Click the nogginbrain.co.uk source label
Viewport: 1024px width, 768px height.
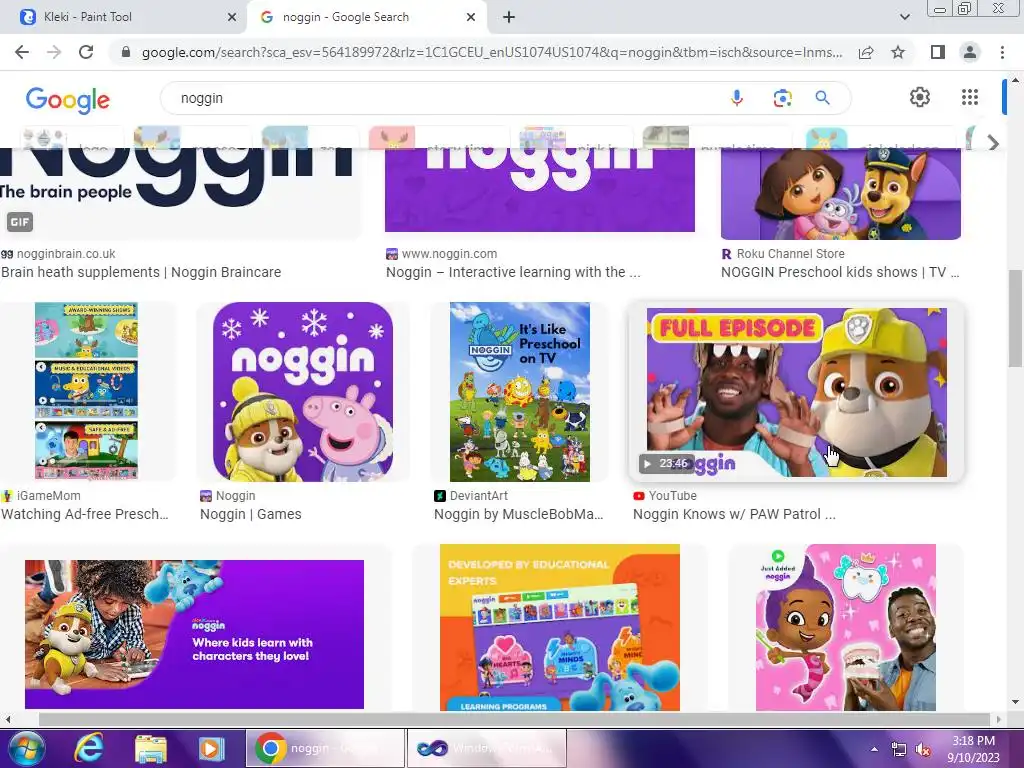(x=65, y=253)
